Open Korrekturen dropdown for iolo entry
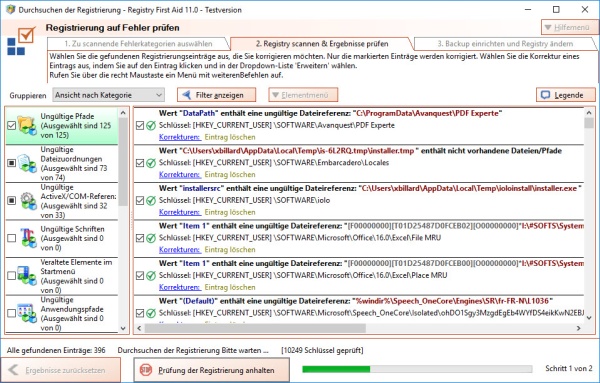 (179, 212)
